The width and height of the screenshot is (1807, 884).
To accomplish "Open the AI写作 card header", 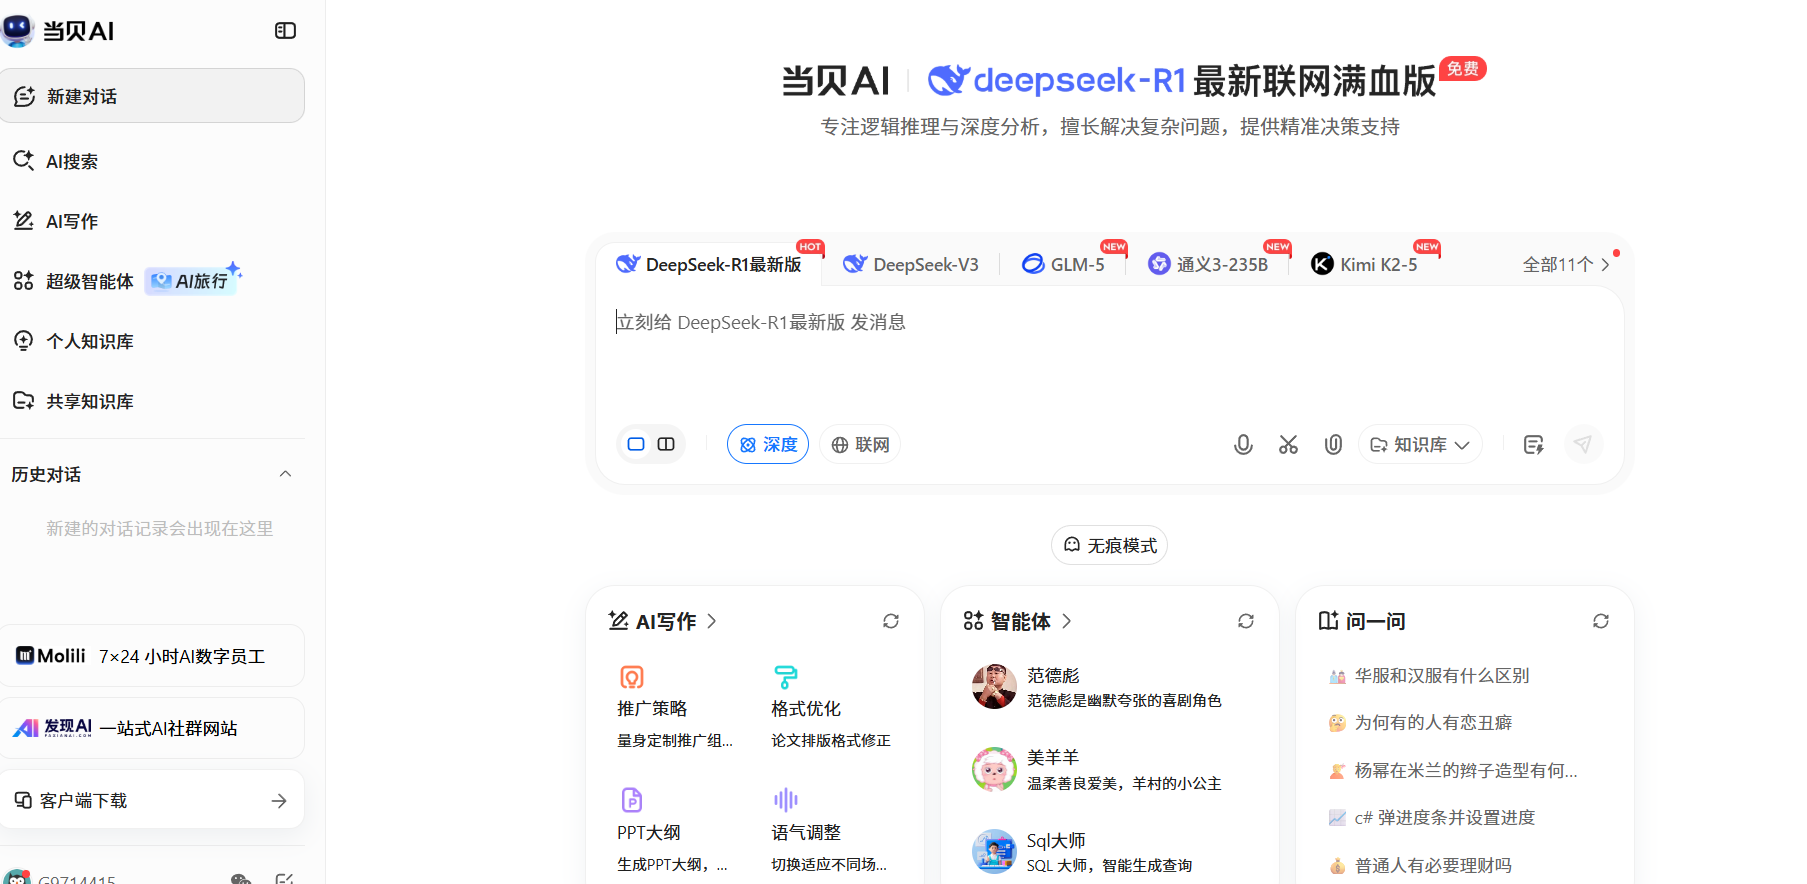I will 663,621.
